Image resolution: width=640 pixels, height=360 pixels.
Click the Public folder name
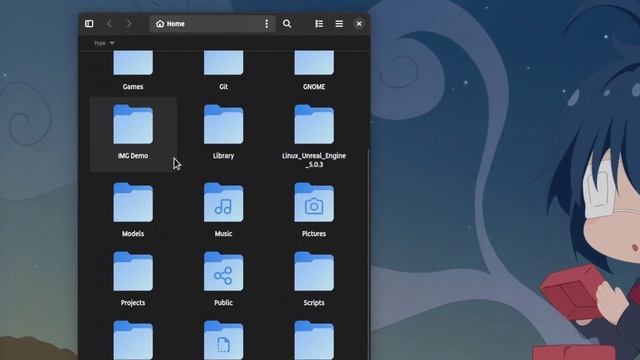tap(223, 302)
